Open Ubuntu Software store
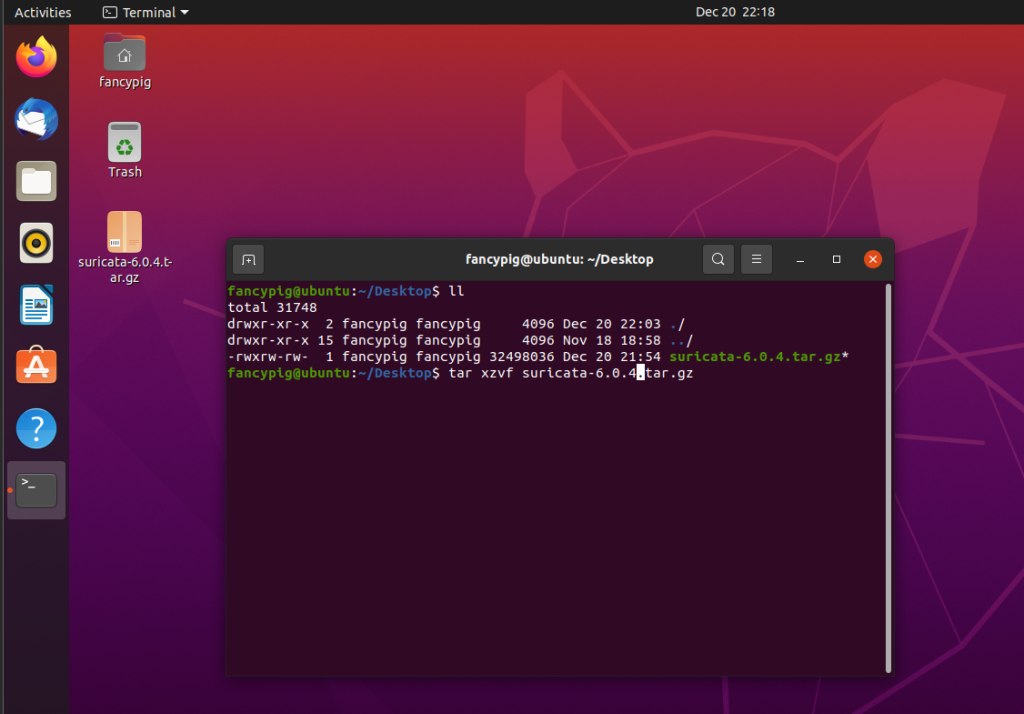 click(37, 366)
